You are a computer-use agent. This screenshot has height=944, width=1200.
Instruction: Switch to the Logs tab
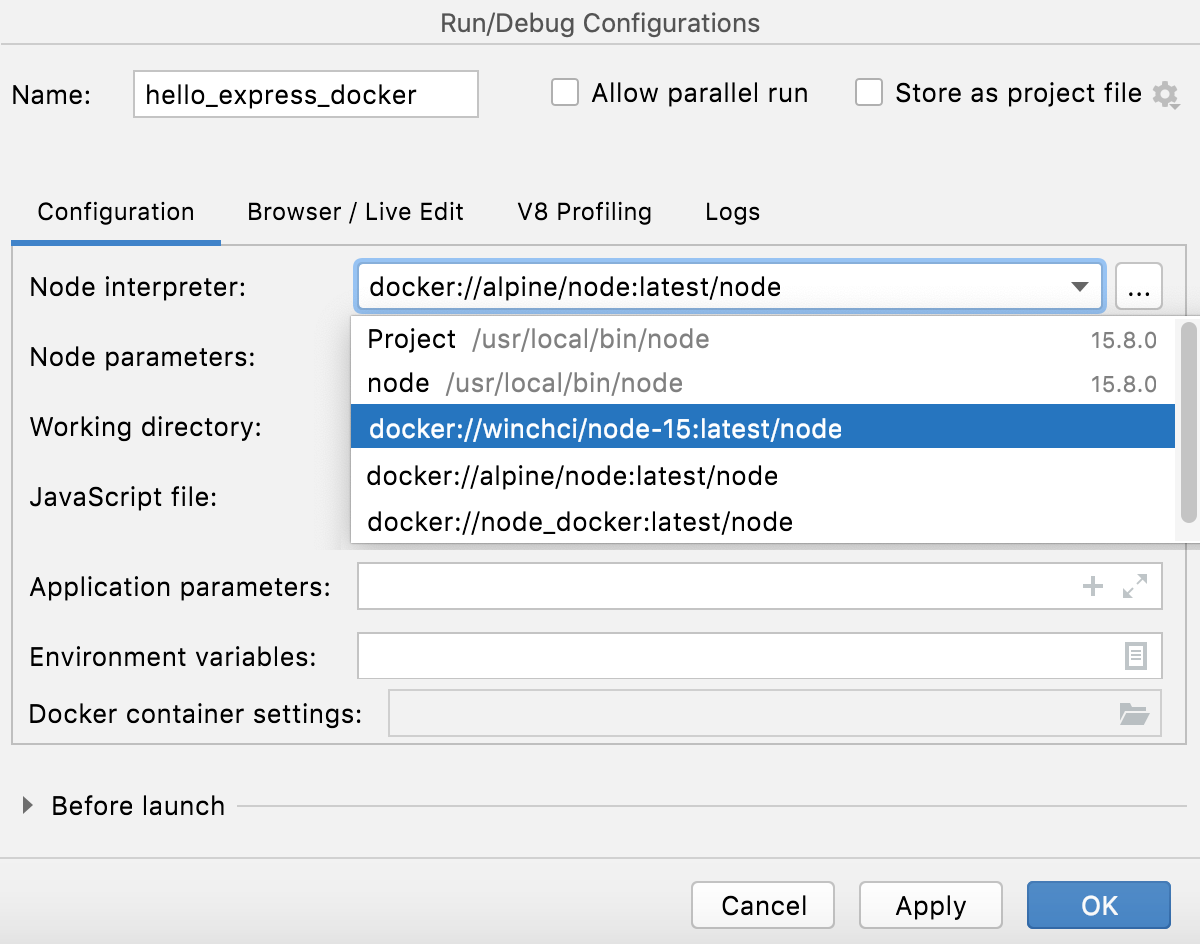point(731,211)
